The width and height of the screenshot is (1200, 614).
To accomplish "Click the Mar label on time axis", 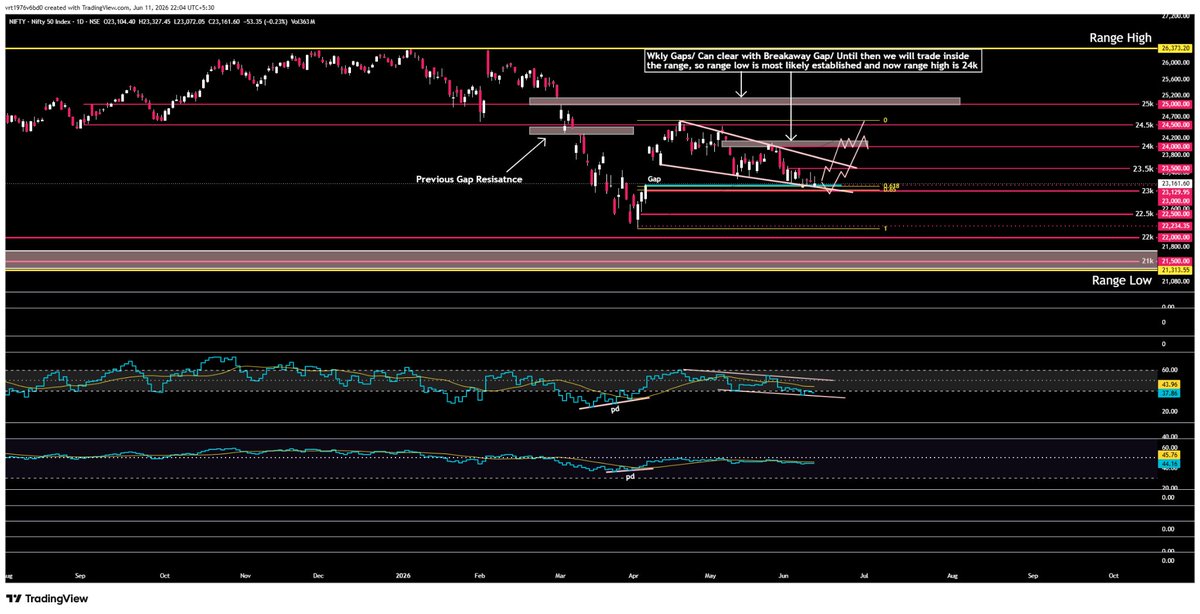I will tap(561, 576).
